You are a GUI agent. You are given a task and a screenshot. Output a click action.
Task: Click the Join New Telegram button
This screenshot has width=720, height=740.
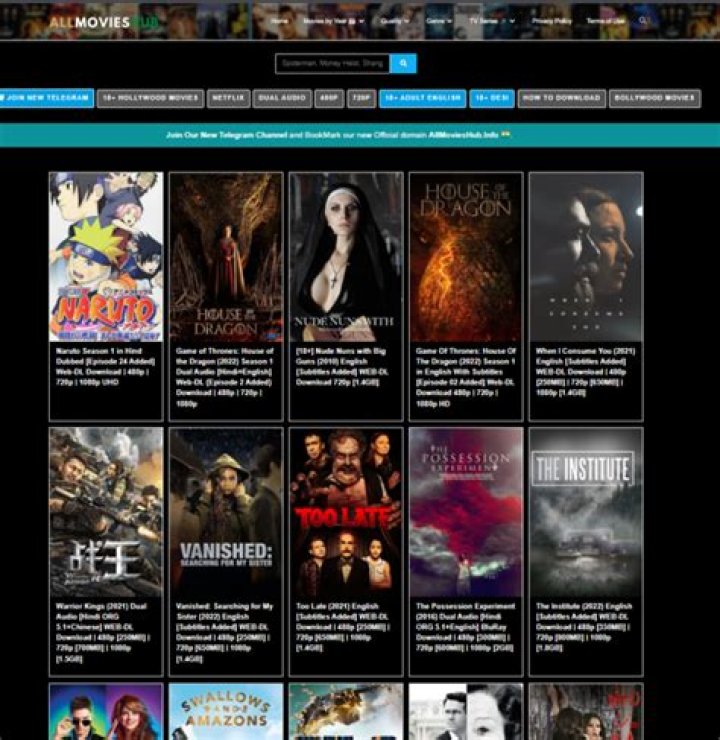point(46,98)
